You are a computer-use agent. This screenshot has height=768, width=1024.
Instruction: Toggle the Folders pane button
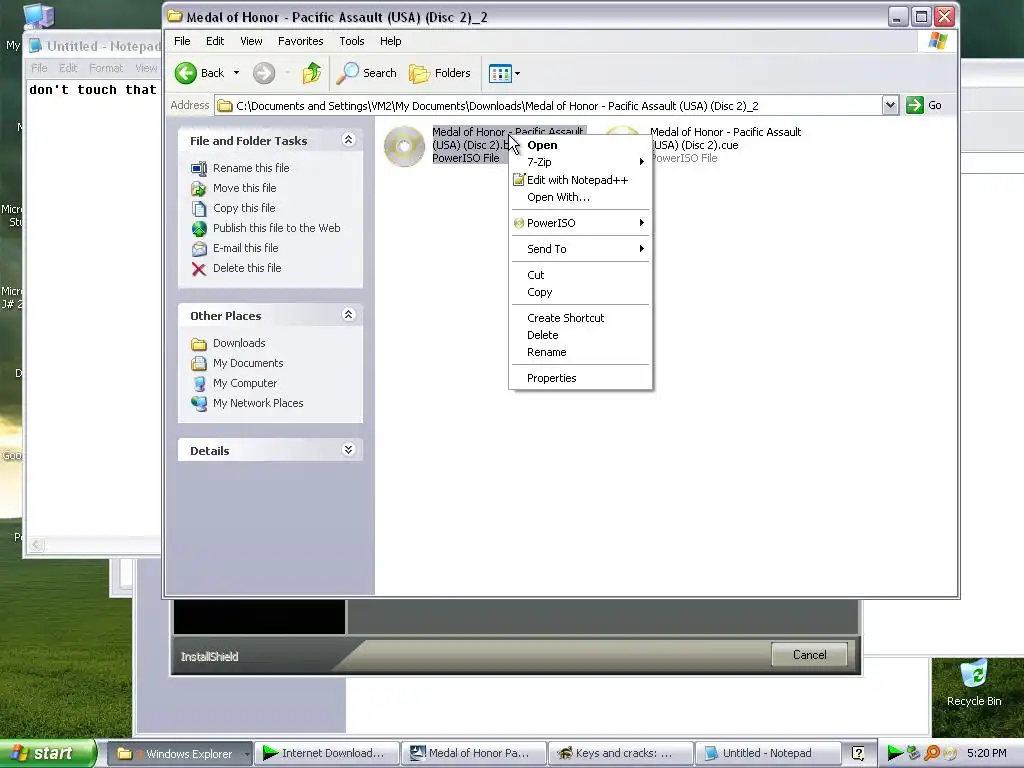440,73
